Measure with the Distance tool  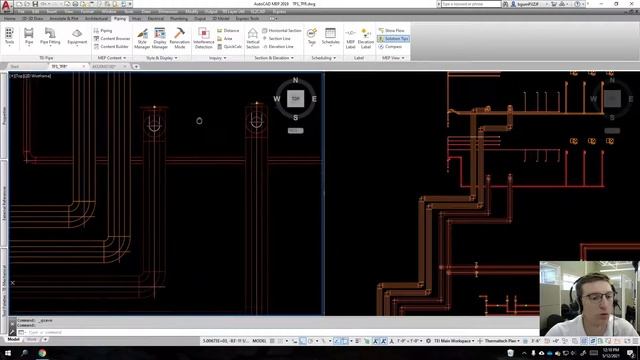point(228,31)
